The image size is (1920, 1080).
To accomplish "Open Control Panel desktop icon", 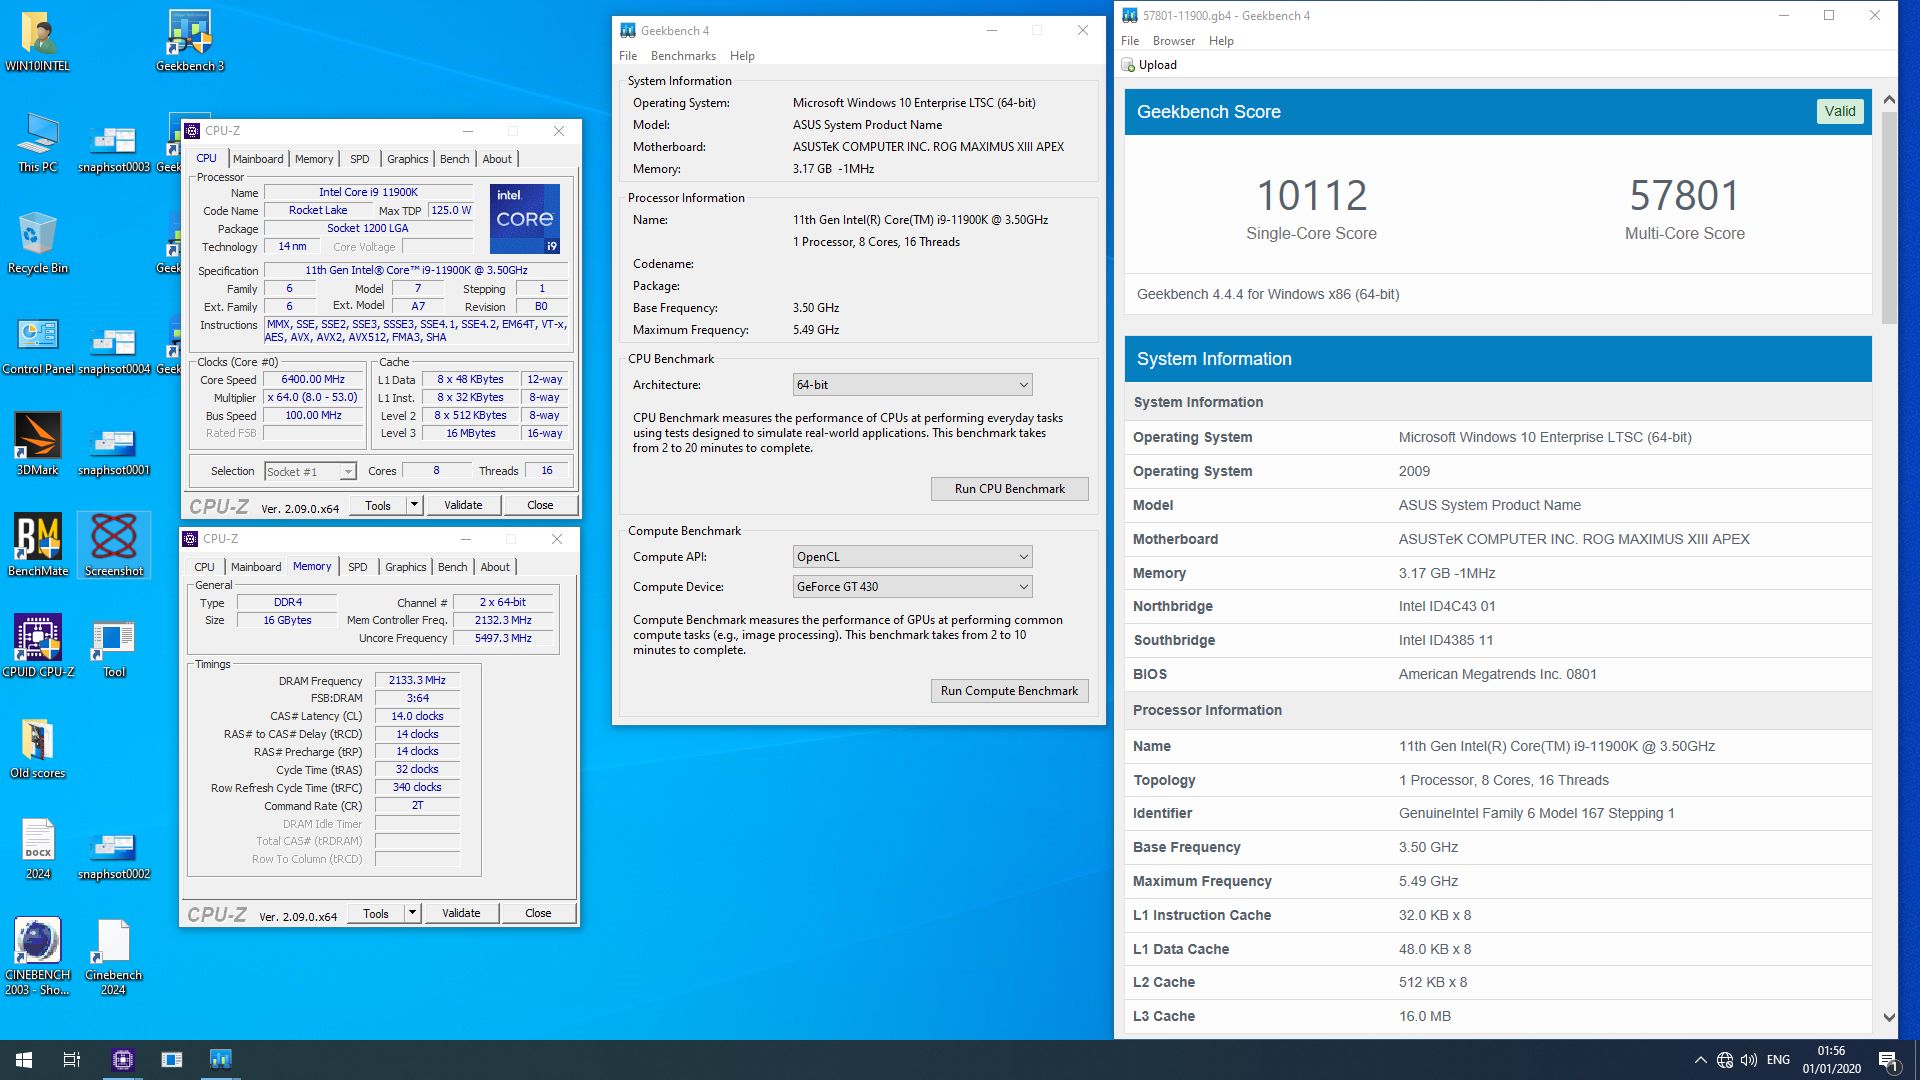I will click(x=38, y=345).
